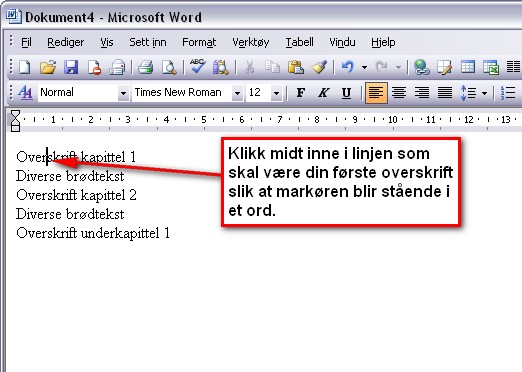Open the Times New Roman font dropdown arrow
The height and width of the screenshot is (372, 522).
click(237, 93)
